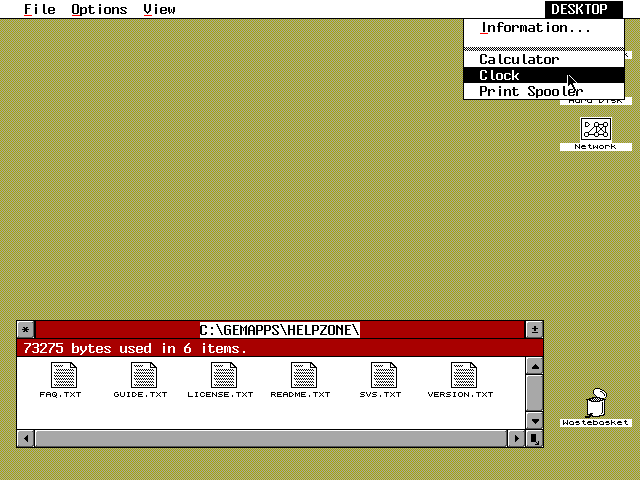
Task: Open the View menu
Action: (x=160, y=9)
